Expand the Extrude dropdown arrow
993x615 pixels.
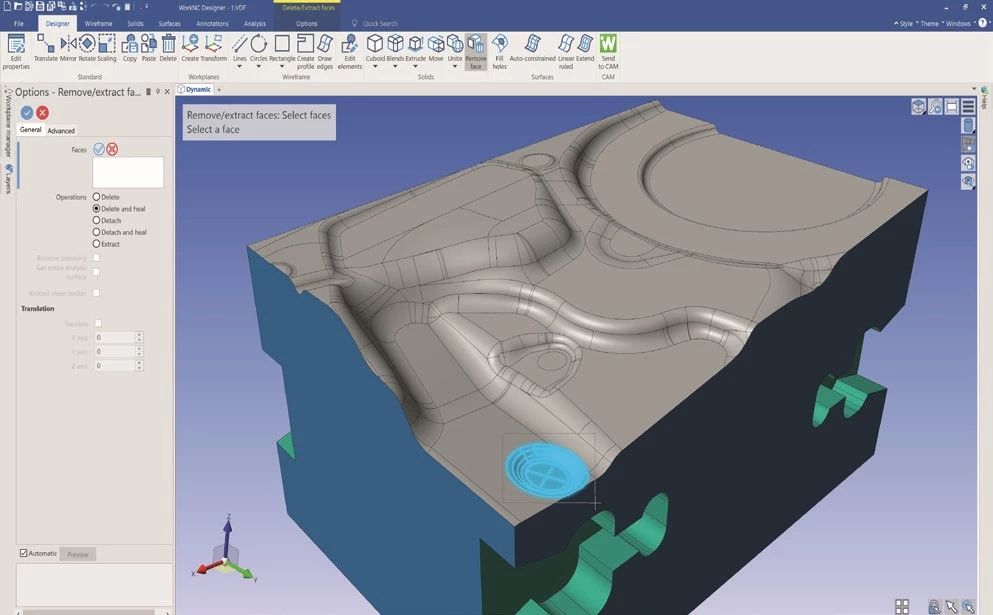(x=415, y=67)
